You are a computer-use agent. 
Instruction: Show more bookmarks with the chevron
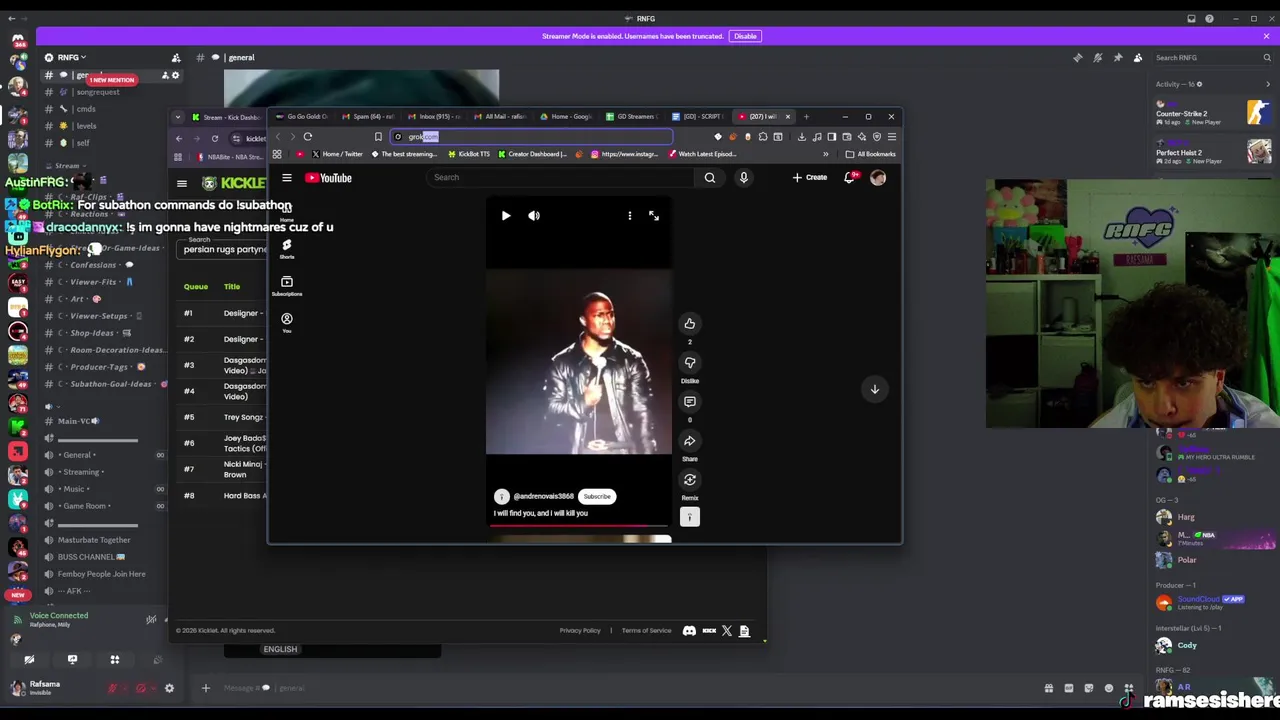(x=826, y=154)
